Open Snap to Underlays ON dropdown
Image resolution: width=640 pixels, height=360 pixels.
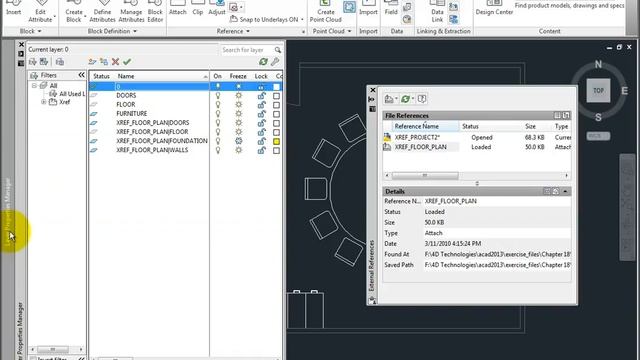click(302, 20)
